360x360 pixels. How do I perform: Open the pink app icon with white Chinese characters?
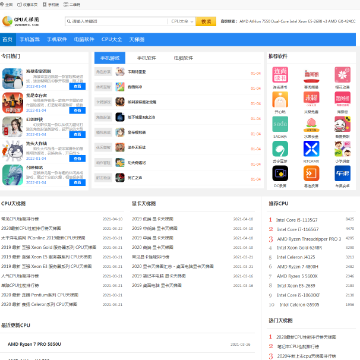pos(280,75)
